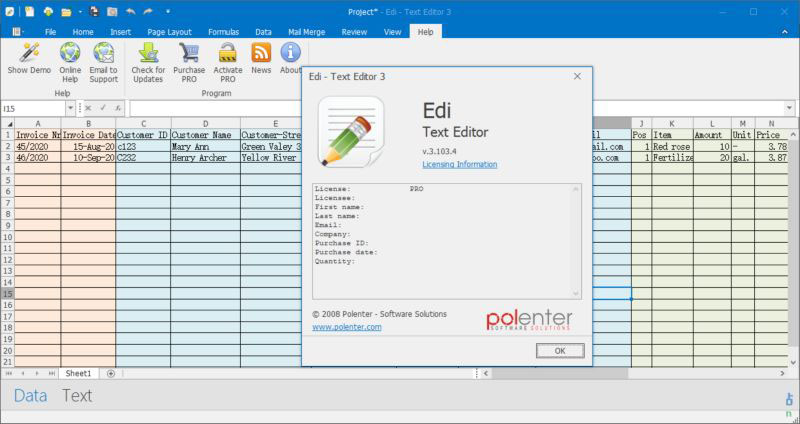Expand the formula bar with right-side arrow

point(789,108)
